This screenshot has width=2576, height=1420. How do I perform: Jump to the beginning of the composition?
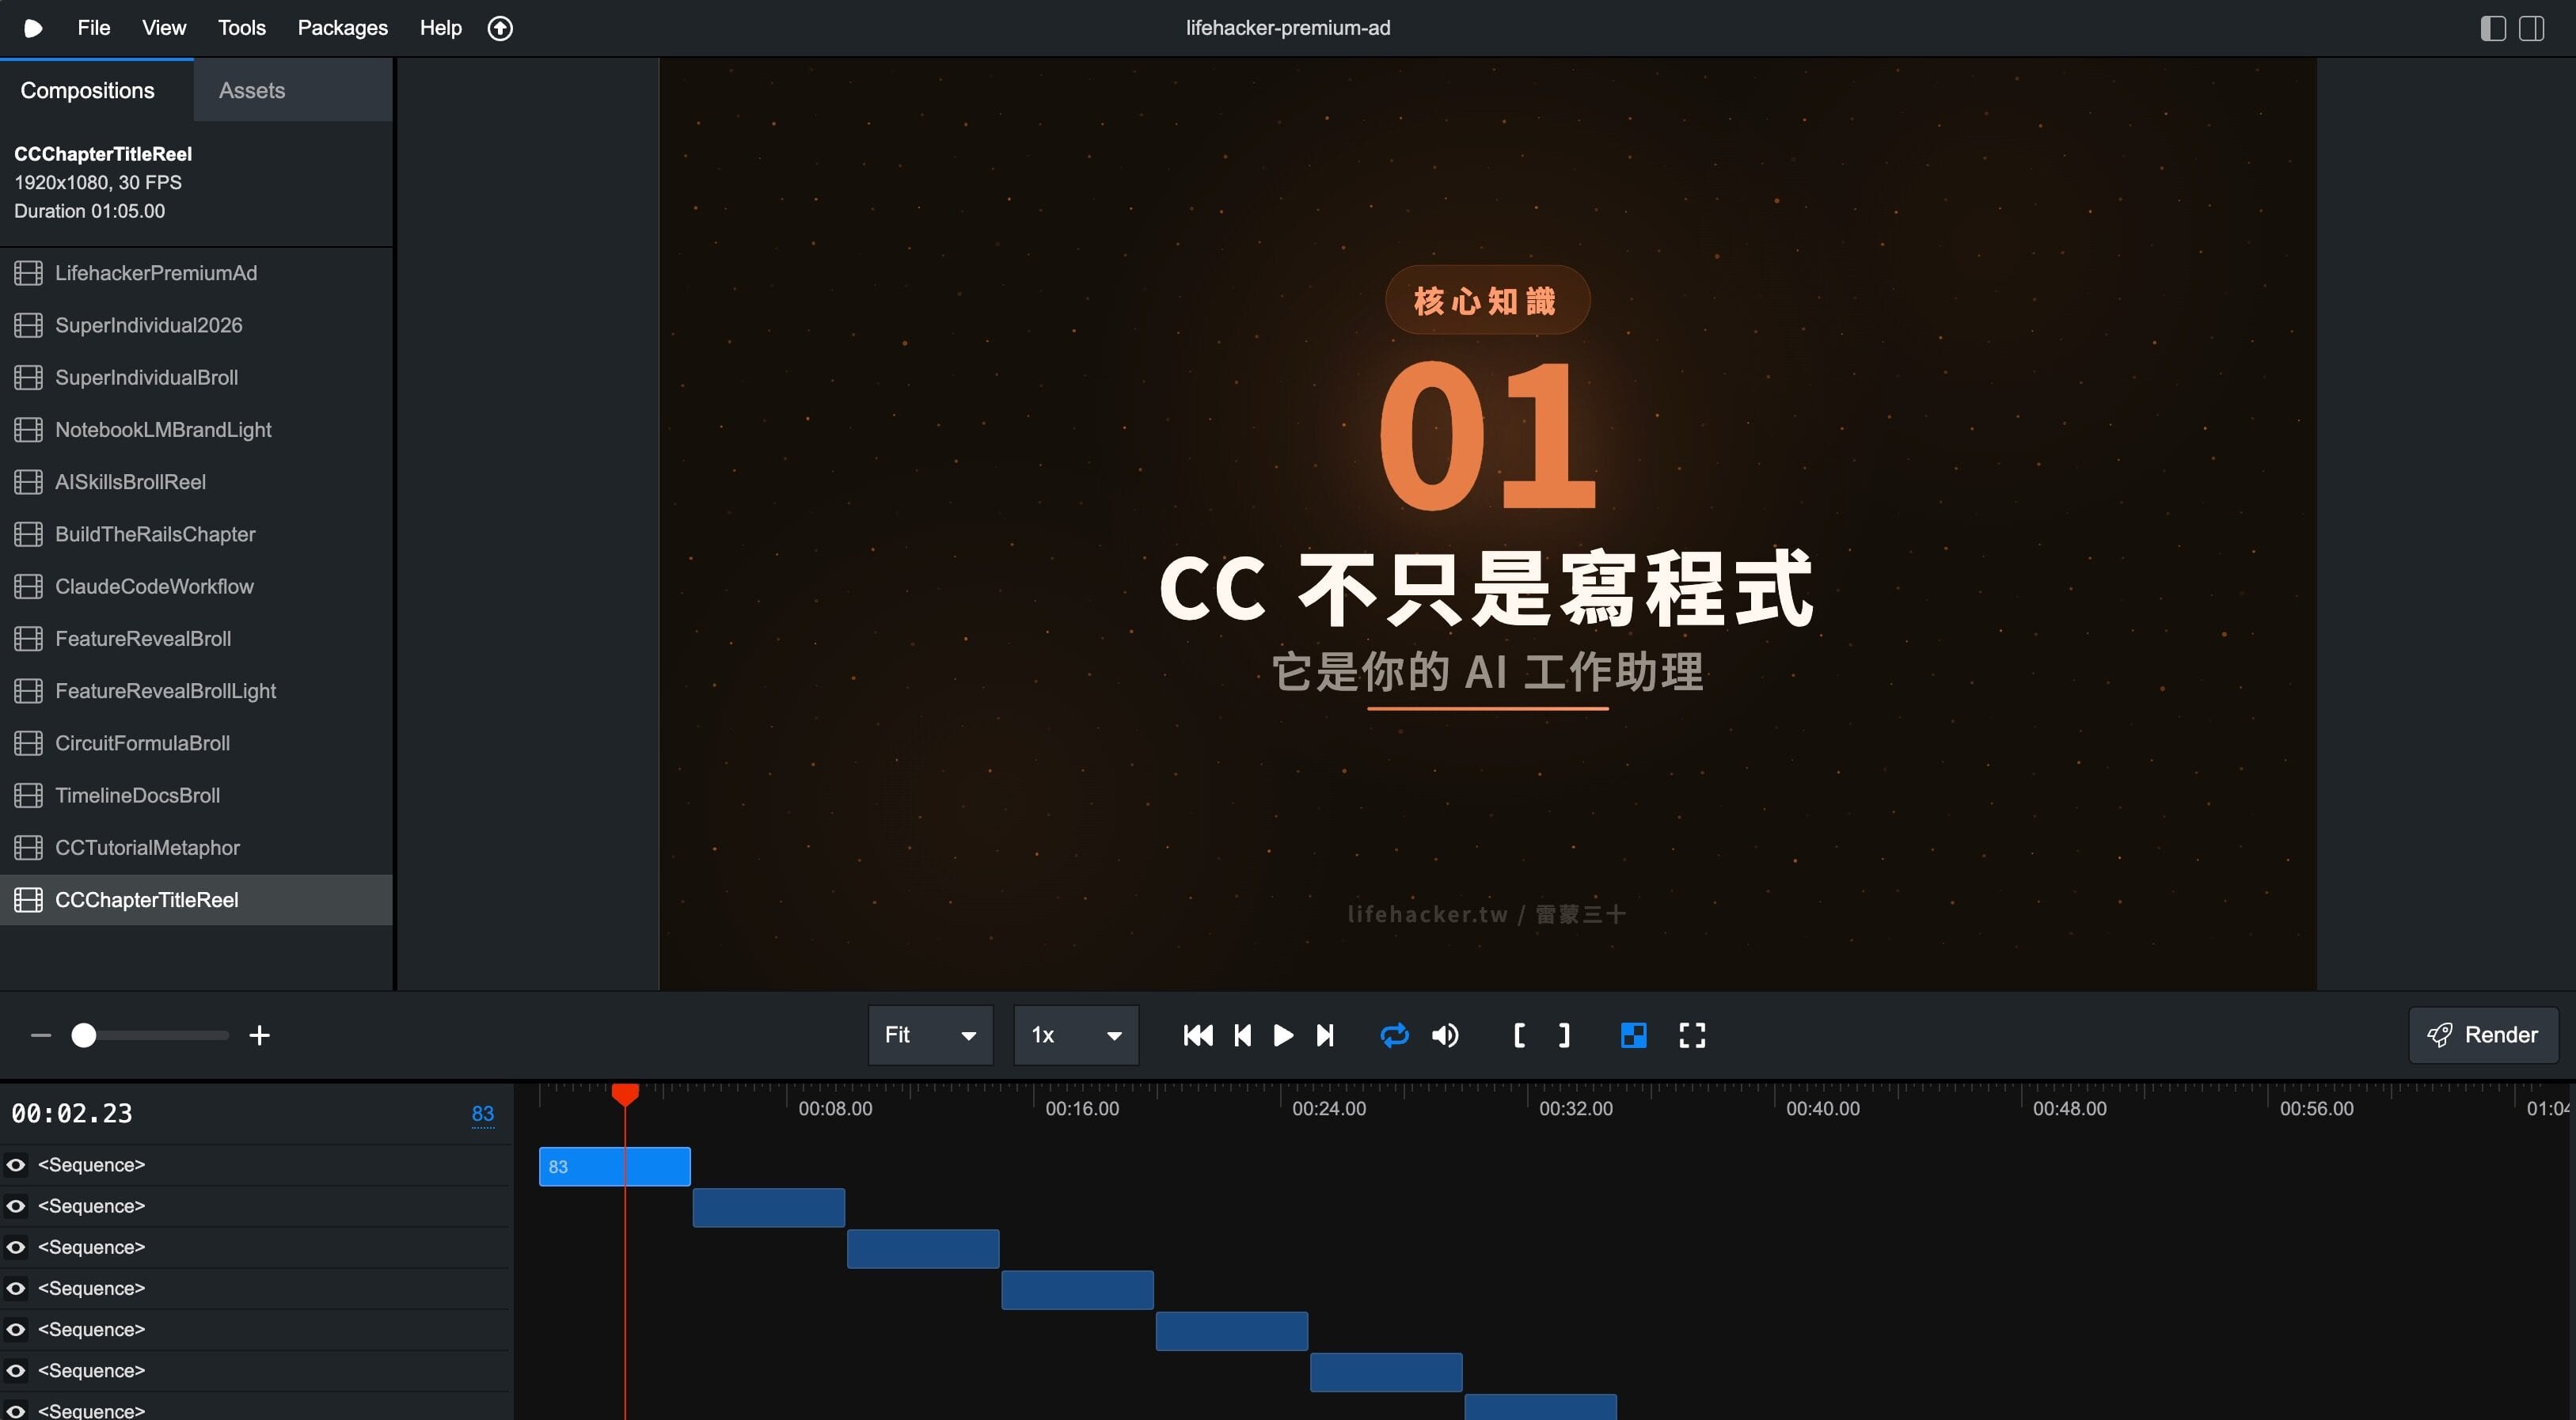(1197, 1035)
